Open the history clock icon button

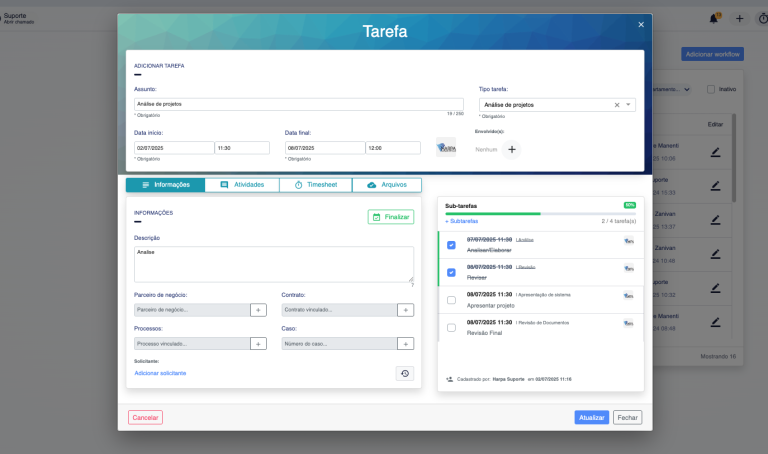(405, 374)
